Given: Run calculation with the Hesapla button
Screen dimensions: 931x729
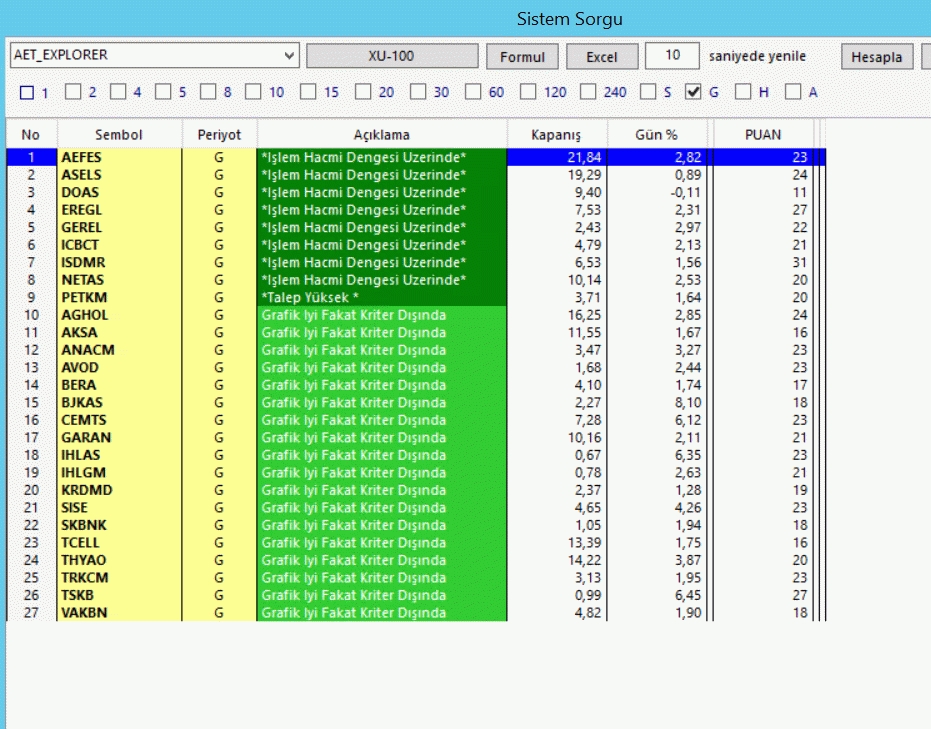Looking at the screenshot, I should (876, 57).
